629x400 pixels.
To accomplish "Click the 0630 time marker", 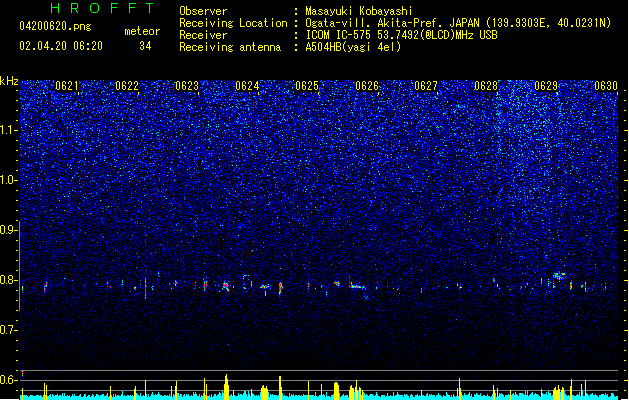I will click(606, 86).
